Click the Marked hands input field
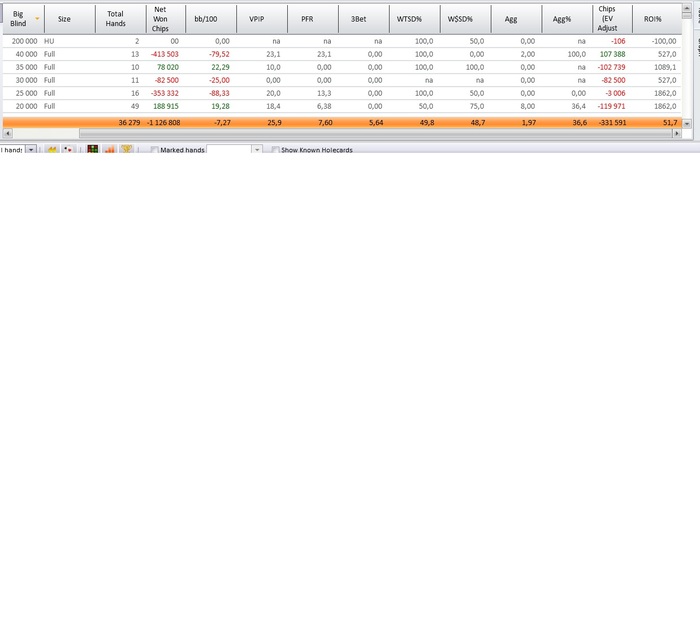The image size is (700, 642). (229, 150)
